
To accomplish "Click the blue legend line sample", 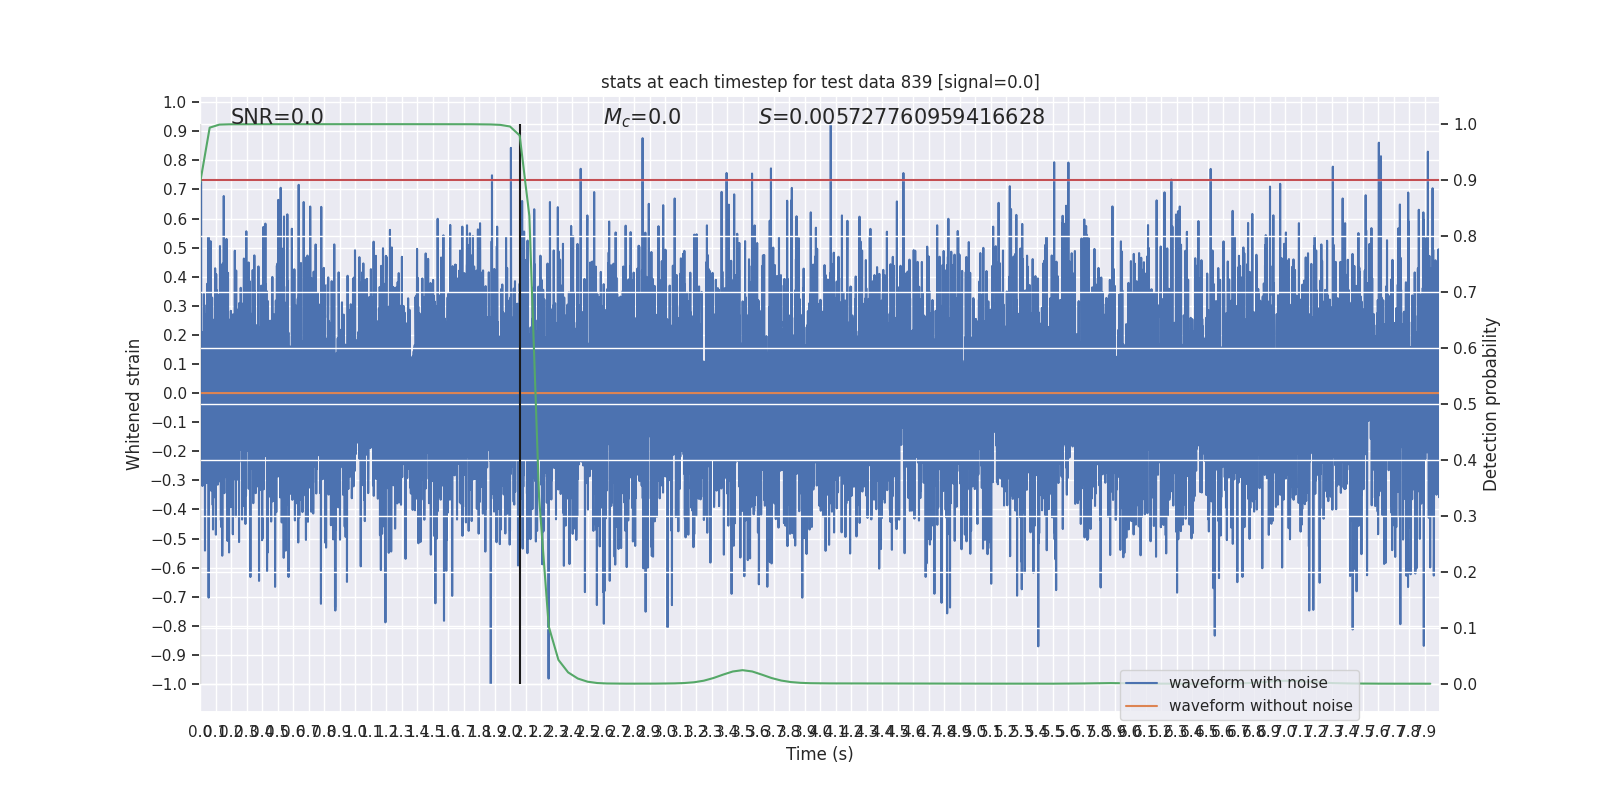I will tap(1141, 683).
